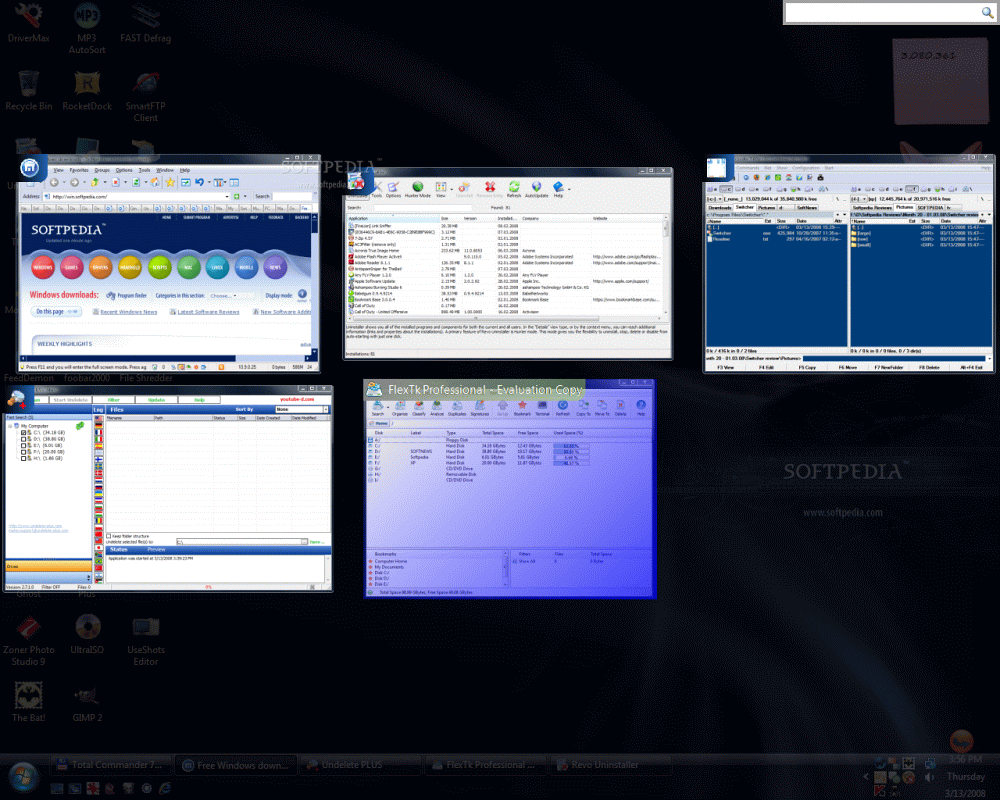Click Organize icon in FlexTk toolbar
Image resolution: width=1000 pixels, height=800 pixels.
tap(400, 408)
